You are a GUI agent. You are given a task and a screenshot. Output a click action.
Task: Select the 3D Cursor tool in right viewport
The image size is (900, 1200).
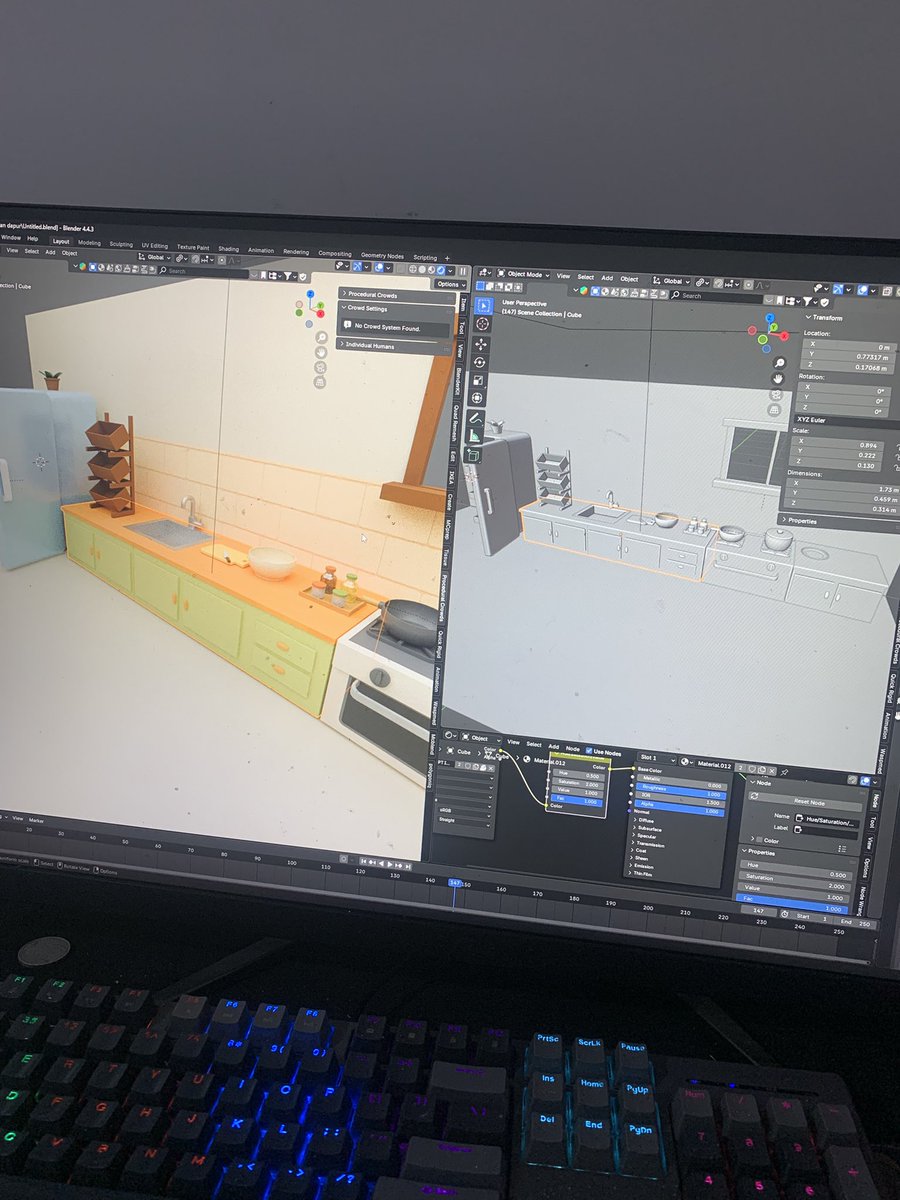[x=482, y=324]
